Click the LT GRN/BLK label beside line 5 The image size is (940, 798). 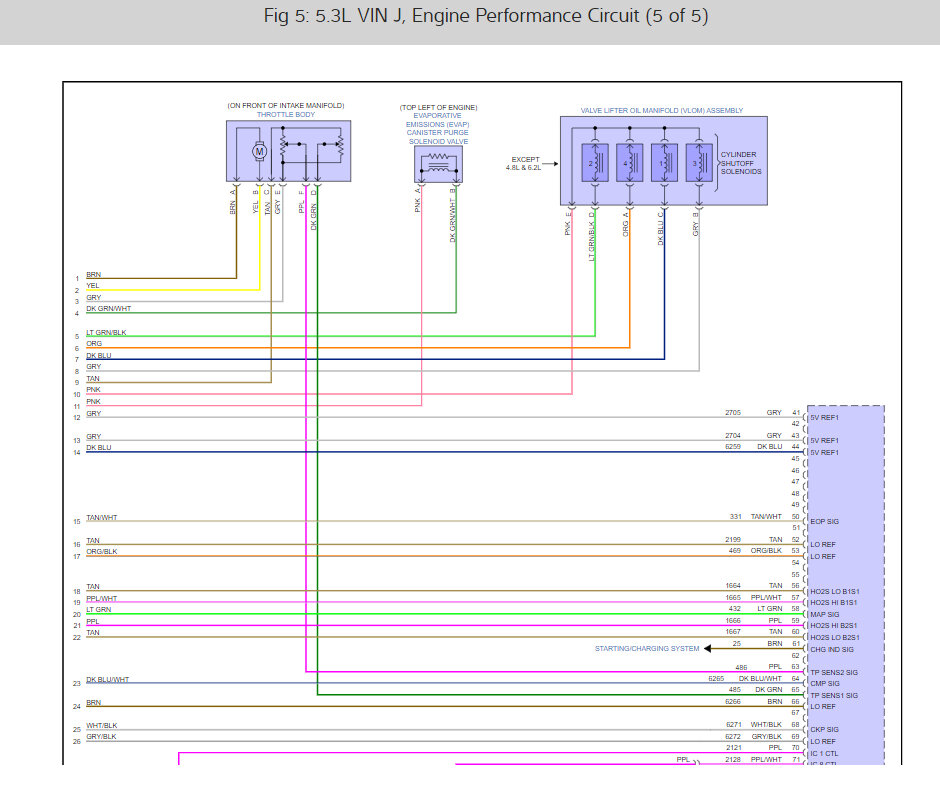coord(106,332)
